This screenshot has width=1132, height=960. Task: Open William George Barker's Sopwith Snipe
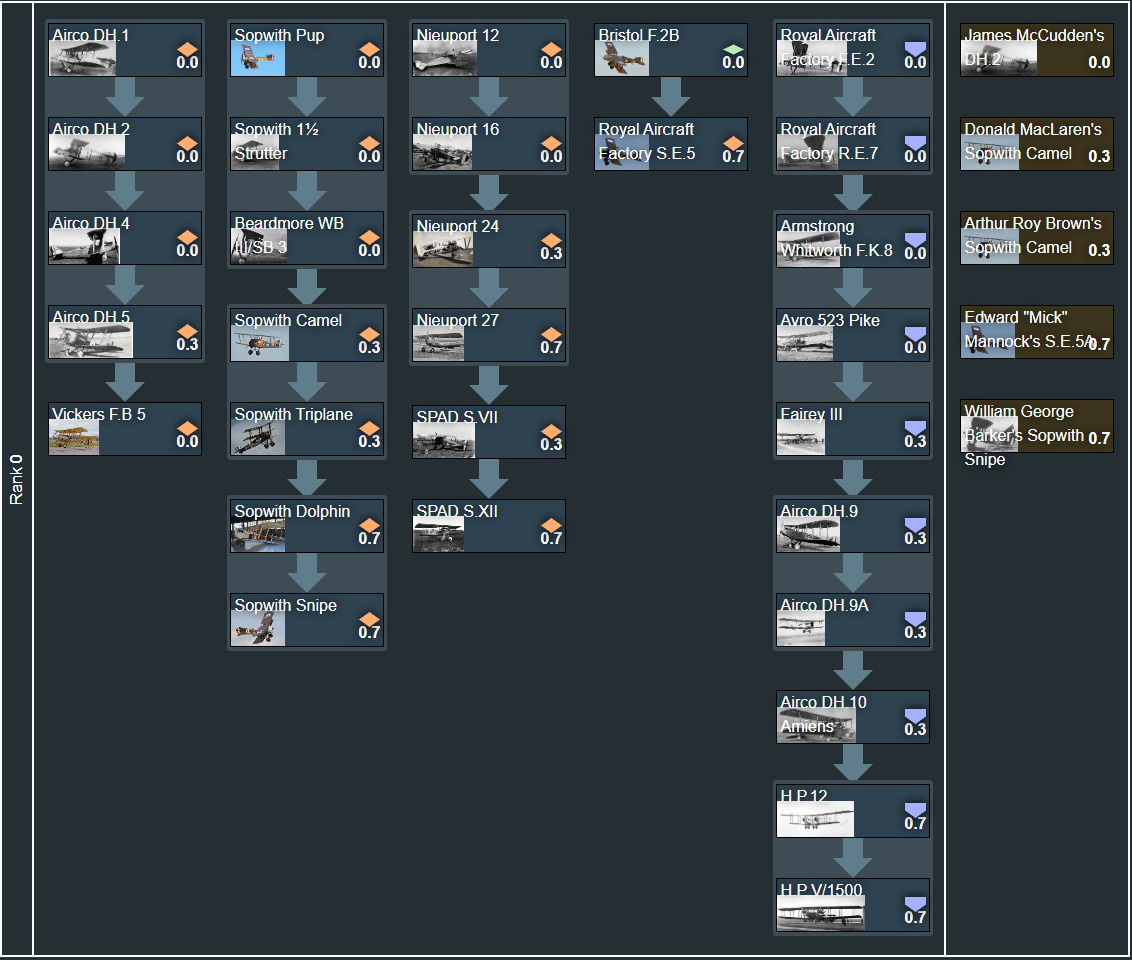click(1036, 426)
